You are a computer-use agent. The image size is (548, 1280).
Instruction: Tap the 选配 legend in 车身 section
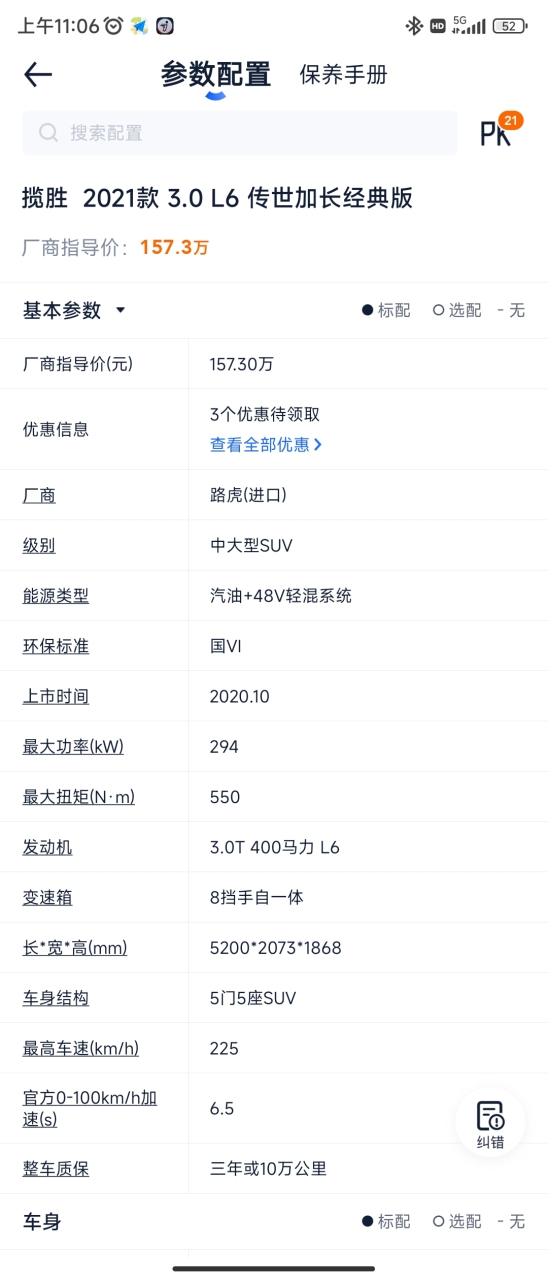[x=457, y=1221]
